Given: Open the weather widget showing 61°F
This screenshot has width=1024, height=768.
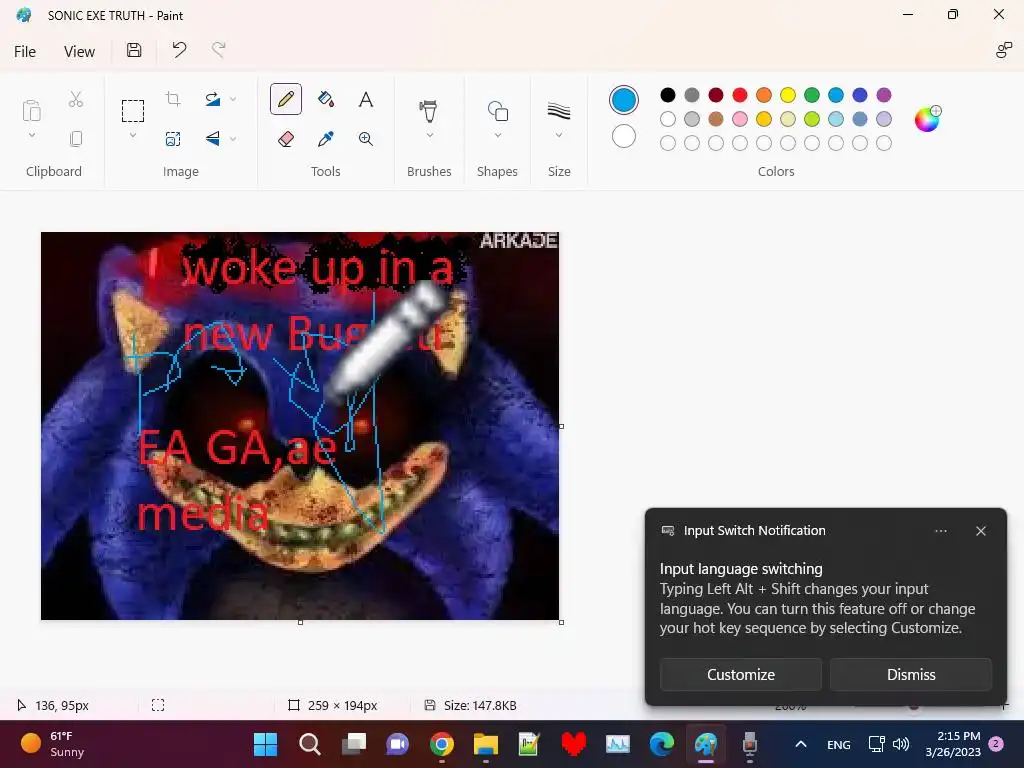Looking at the screenshot, I should [53, 744].
